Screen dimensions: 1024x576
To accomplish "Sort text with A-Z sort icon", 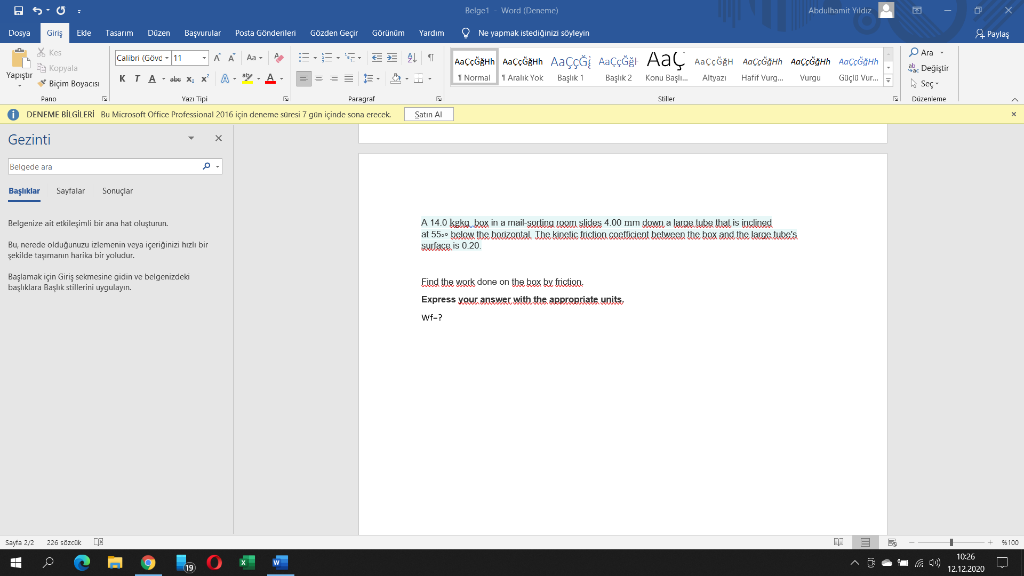I will [411, 57].
